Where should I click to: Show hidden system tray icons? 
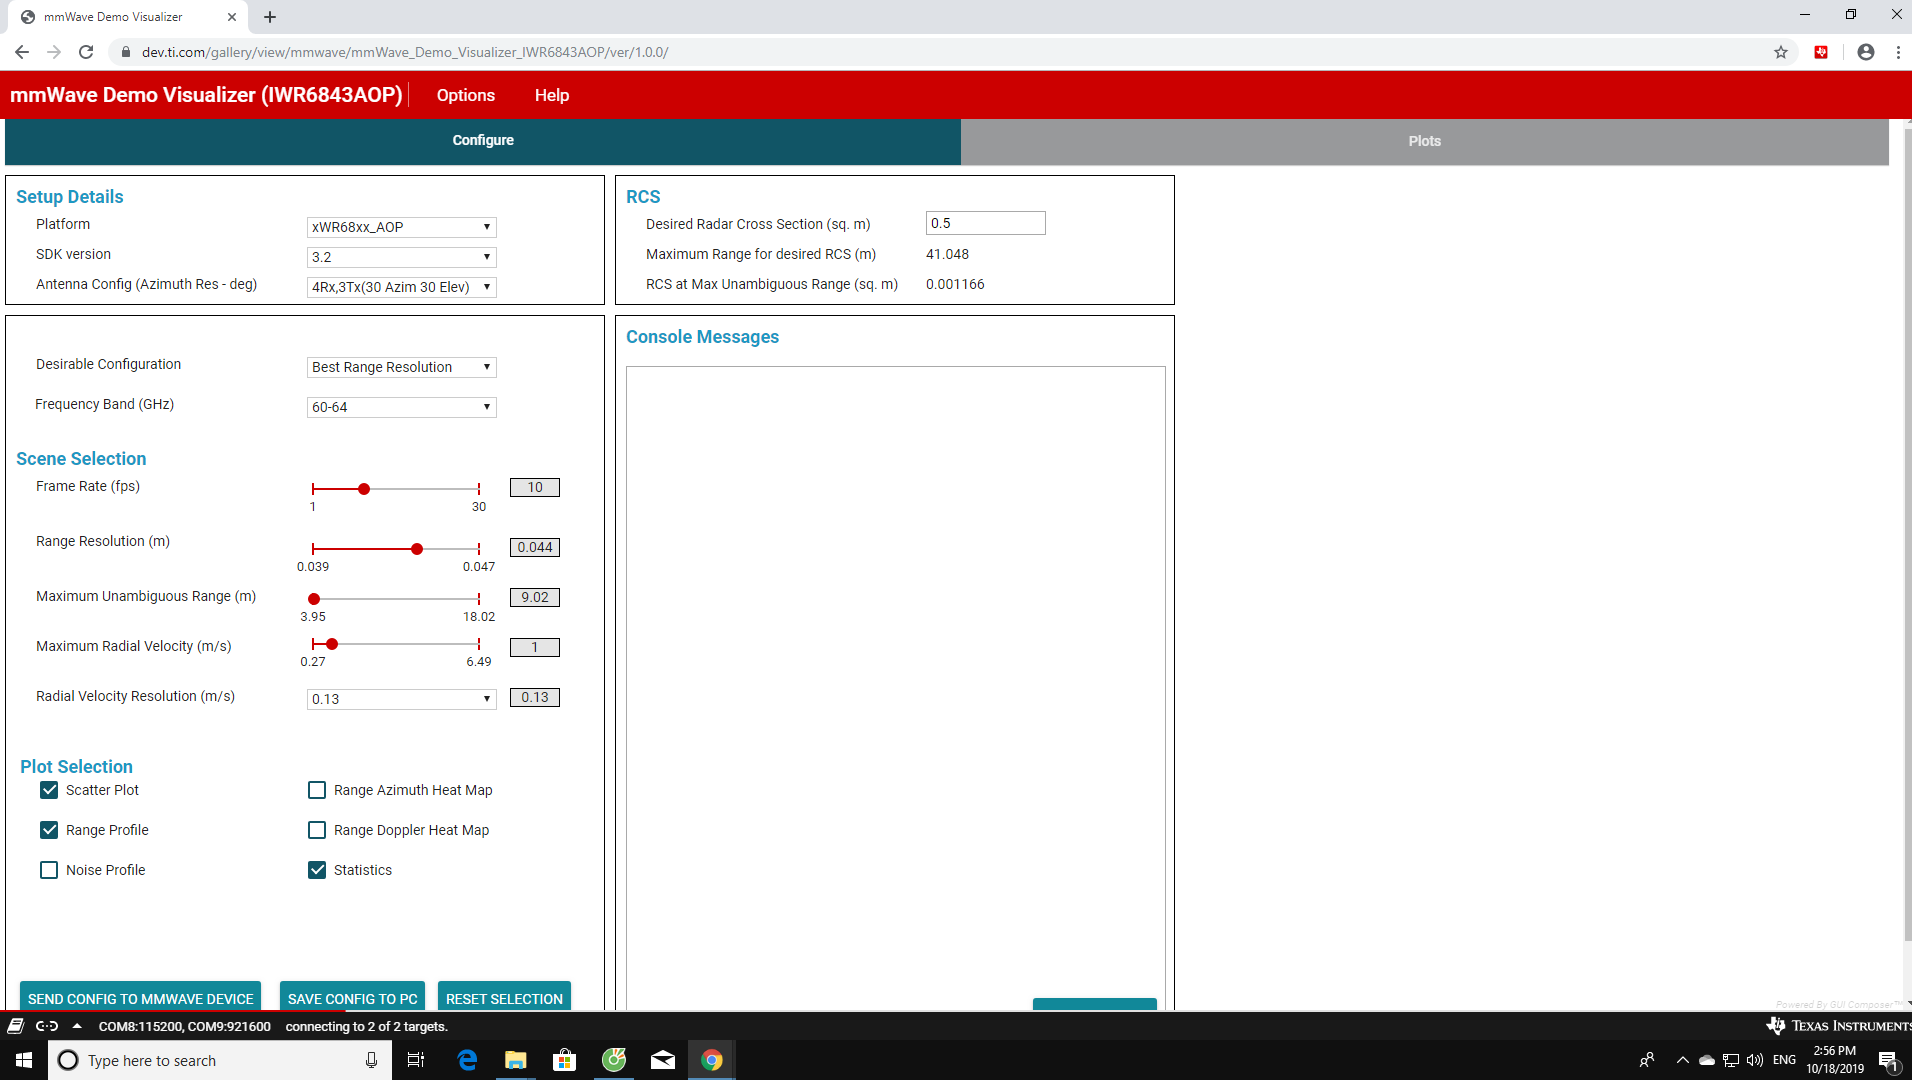coord(1683,1060)
